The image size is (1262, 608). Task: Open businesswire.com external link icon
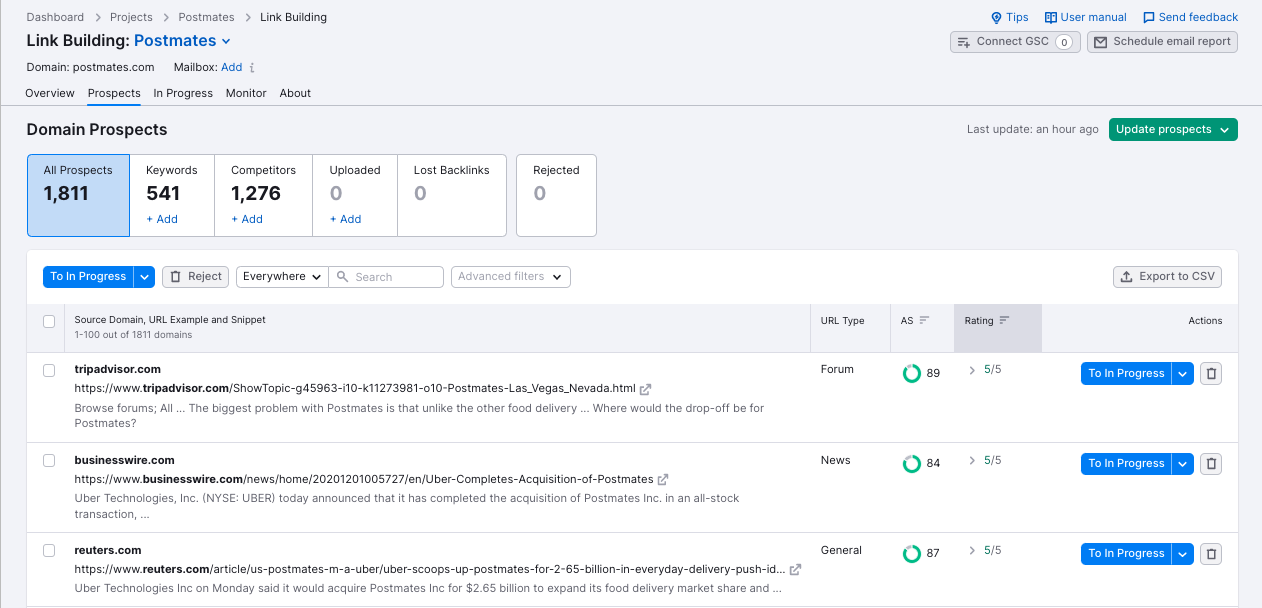tap(663, 480)
